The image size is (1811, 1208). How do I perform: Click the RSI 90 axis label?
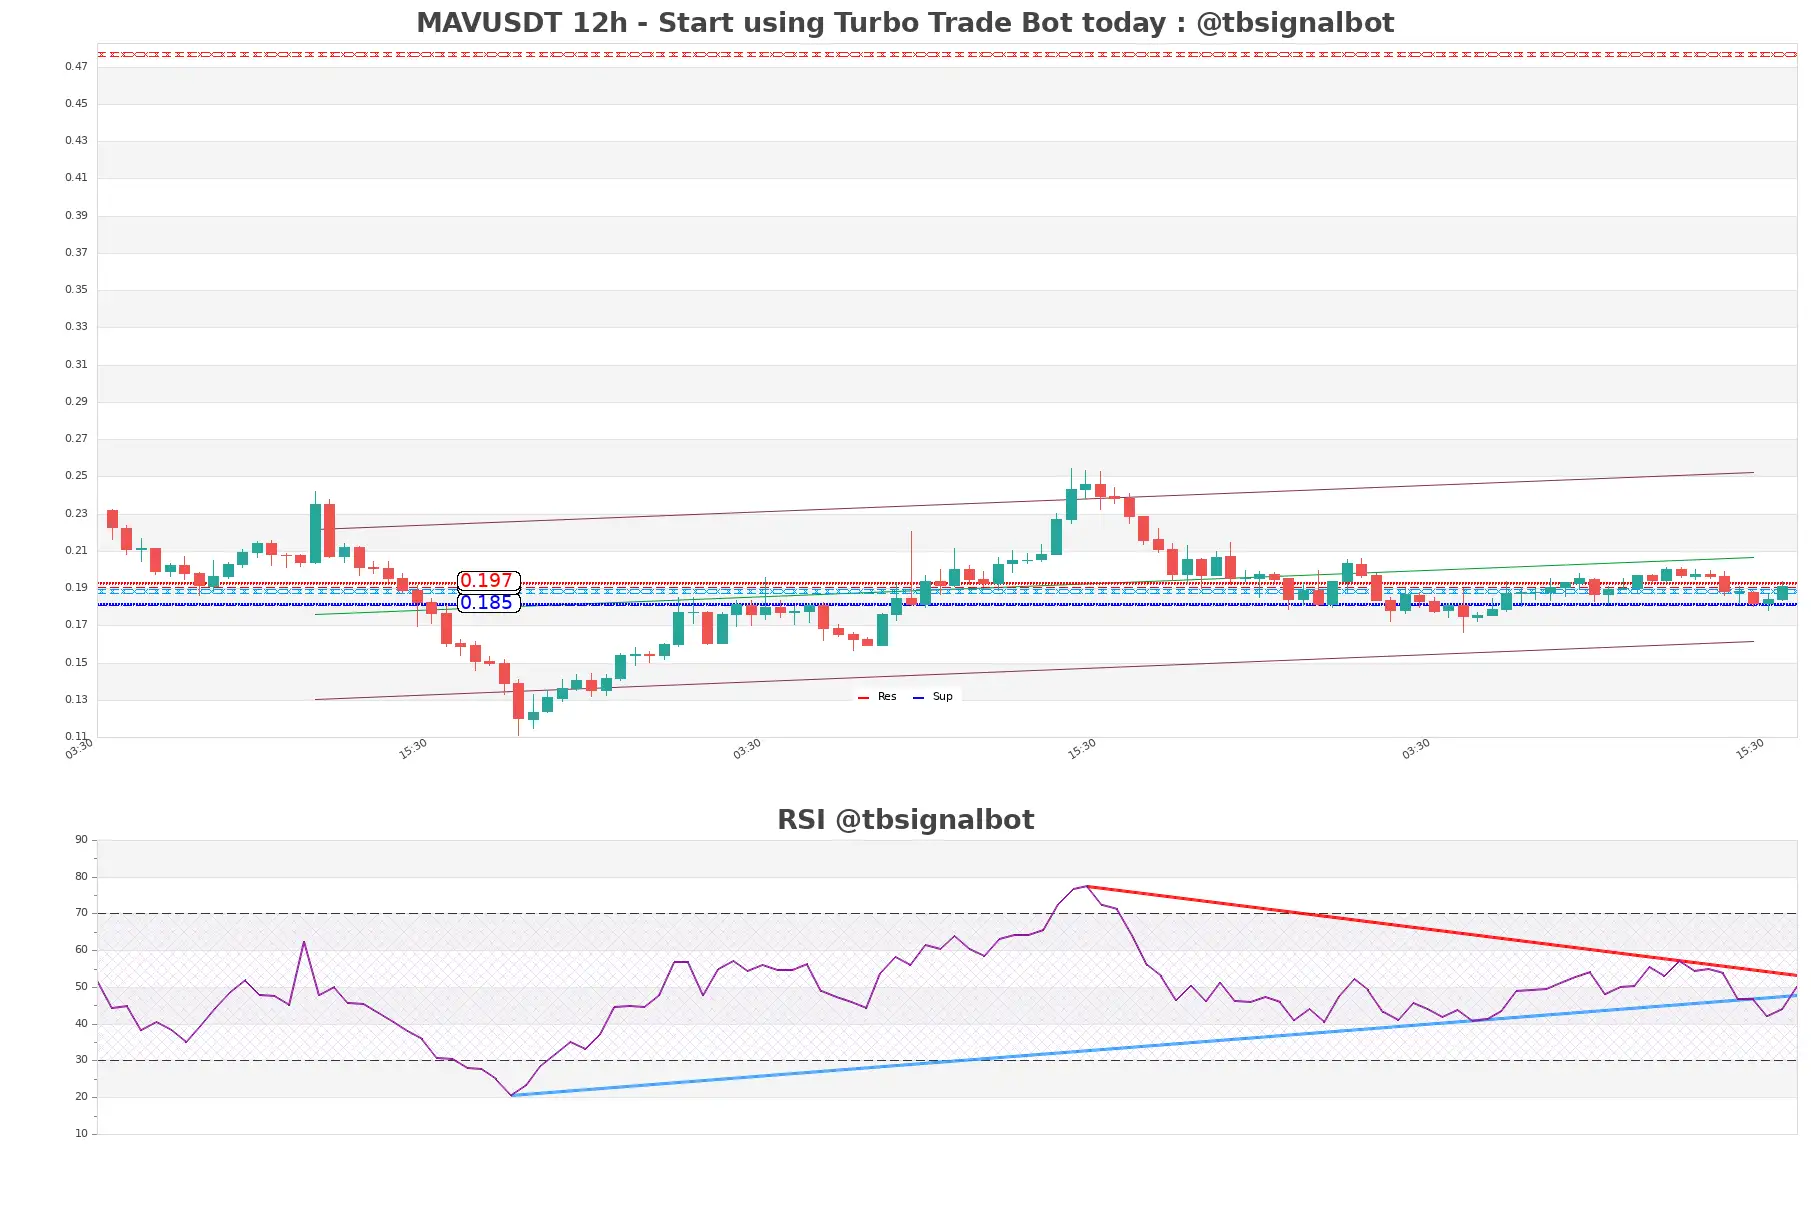(x=81, y=840)
